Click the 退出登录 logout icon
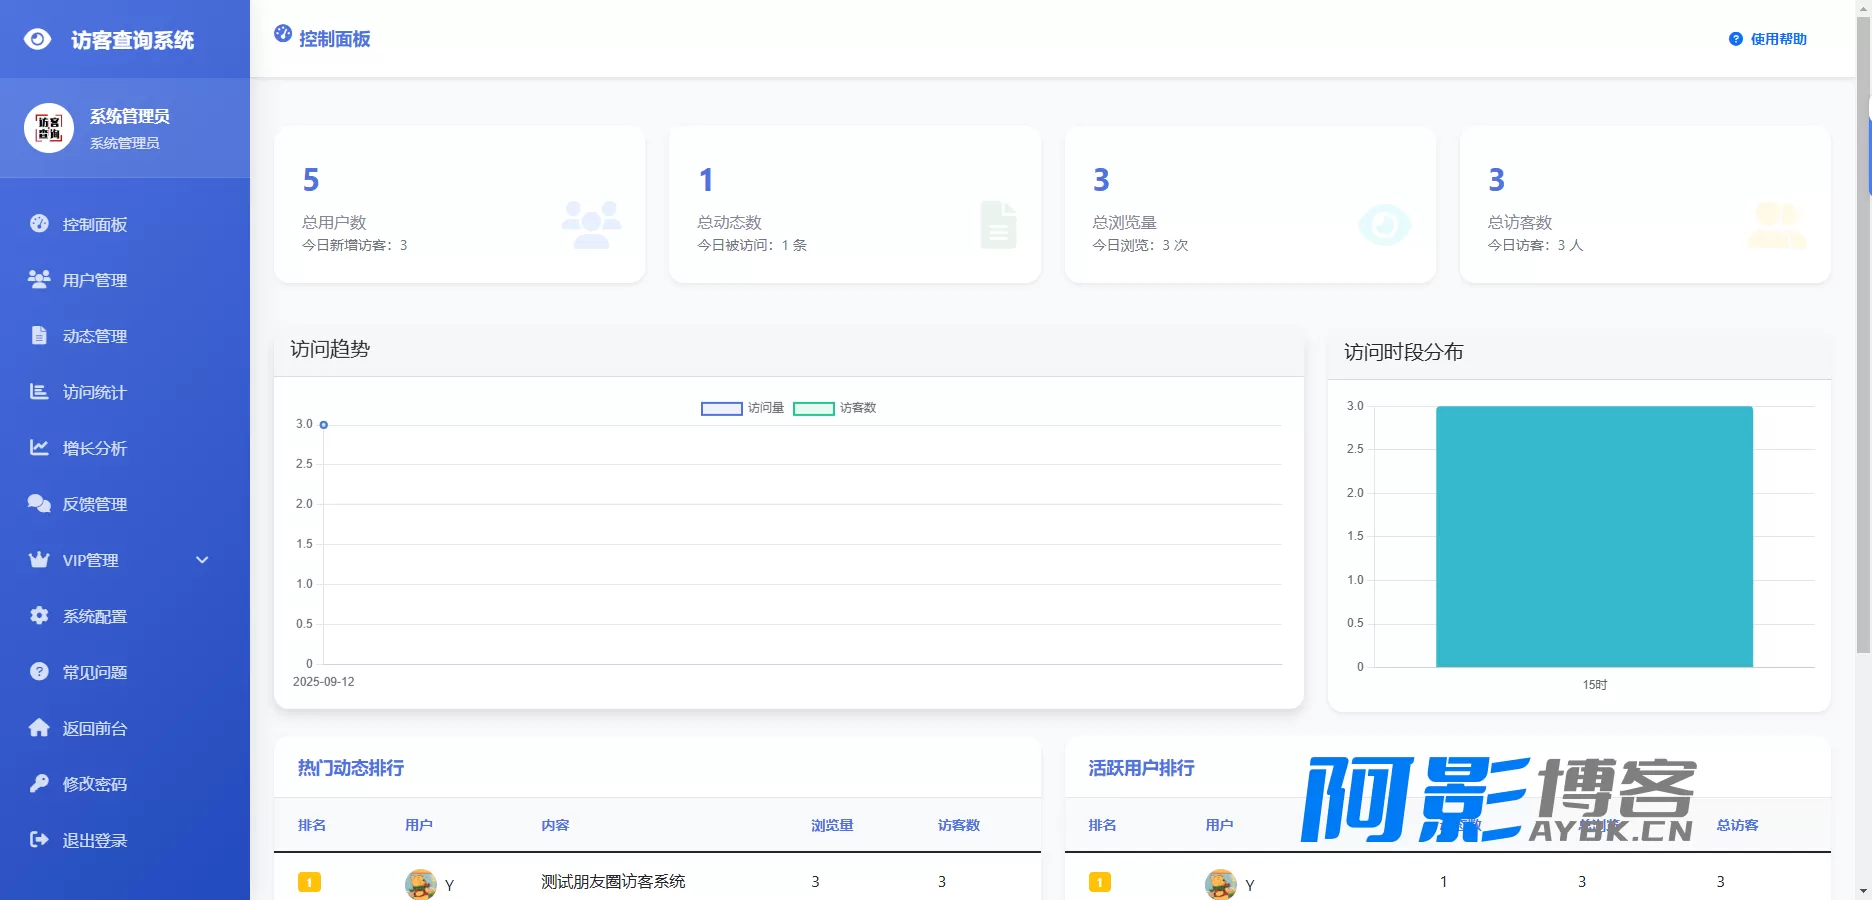Screen dimensions: 1872x900 tap(39, 839)
